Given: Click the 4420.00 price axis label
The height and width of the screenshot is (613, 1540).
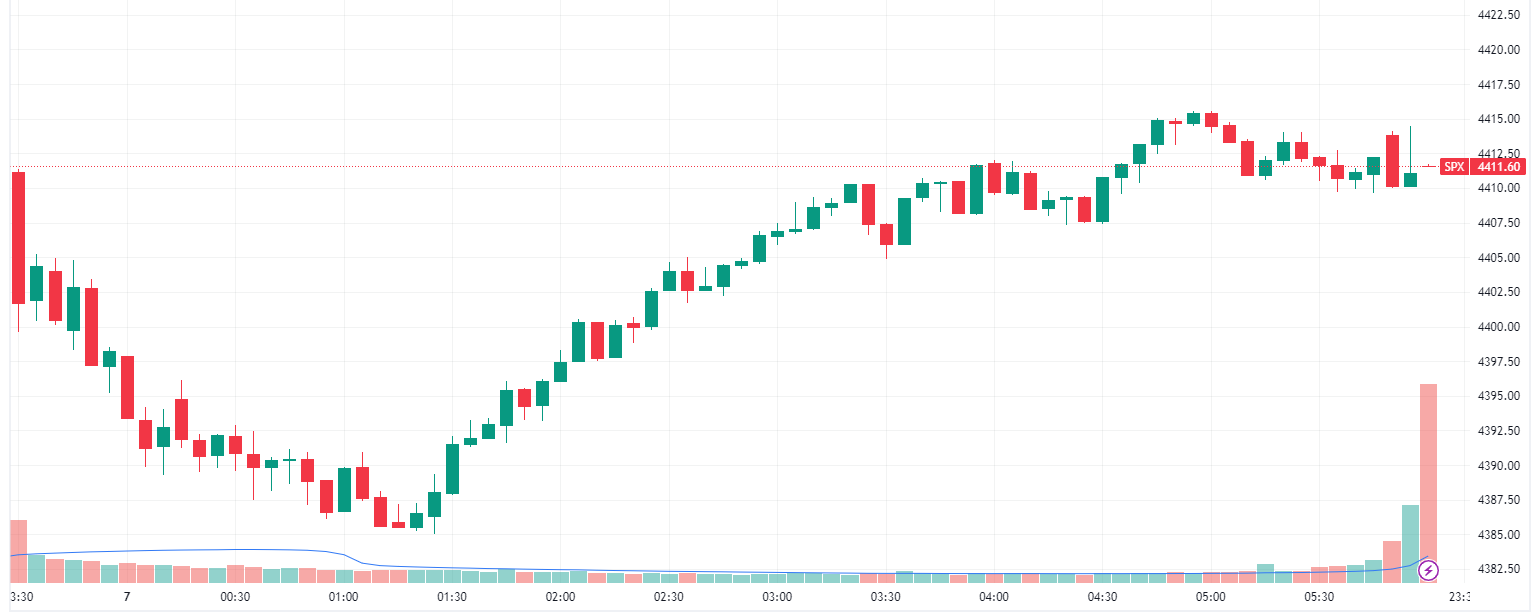Looking at the screenshot, I should point(1498,50).
